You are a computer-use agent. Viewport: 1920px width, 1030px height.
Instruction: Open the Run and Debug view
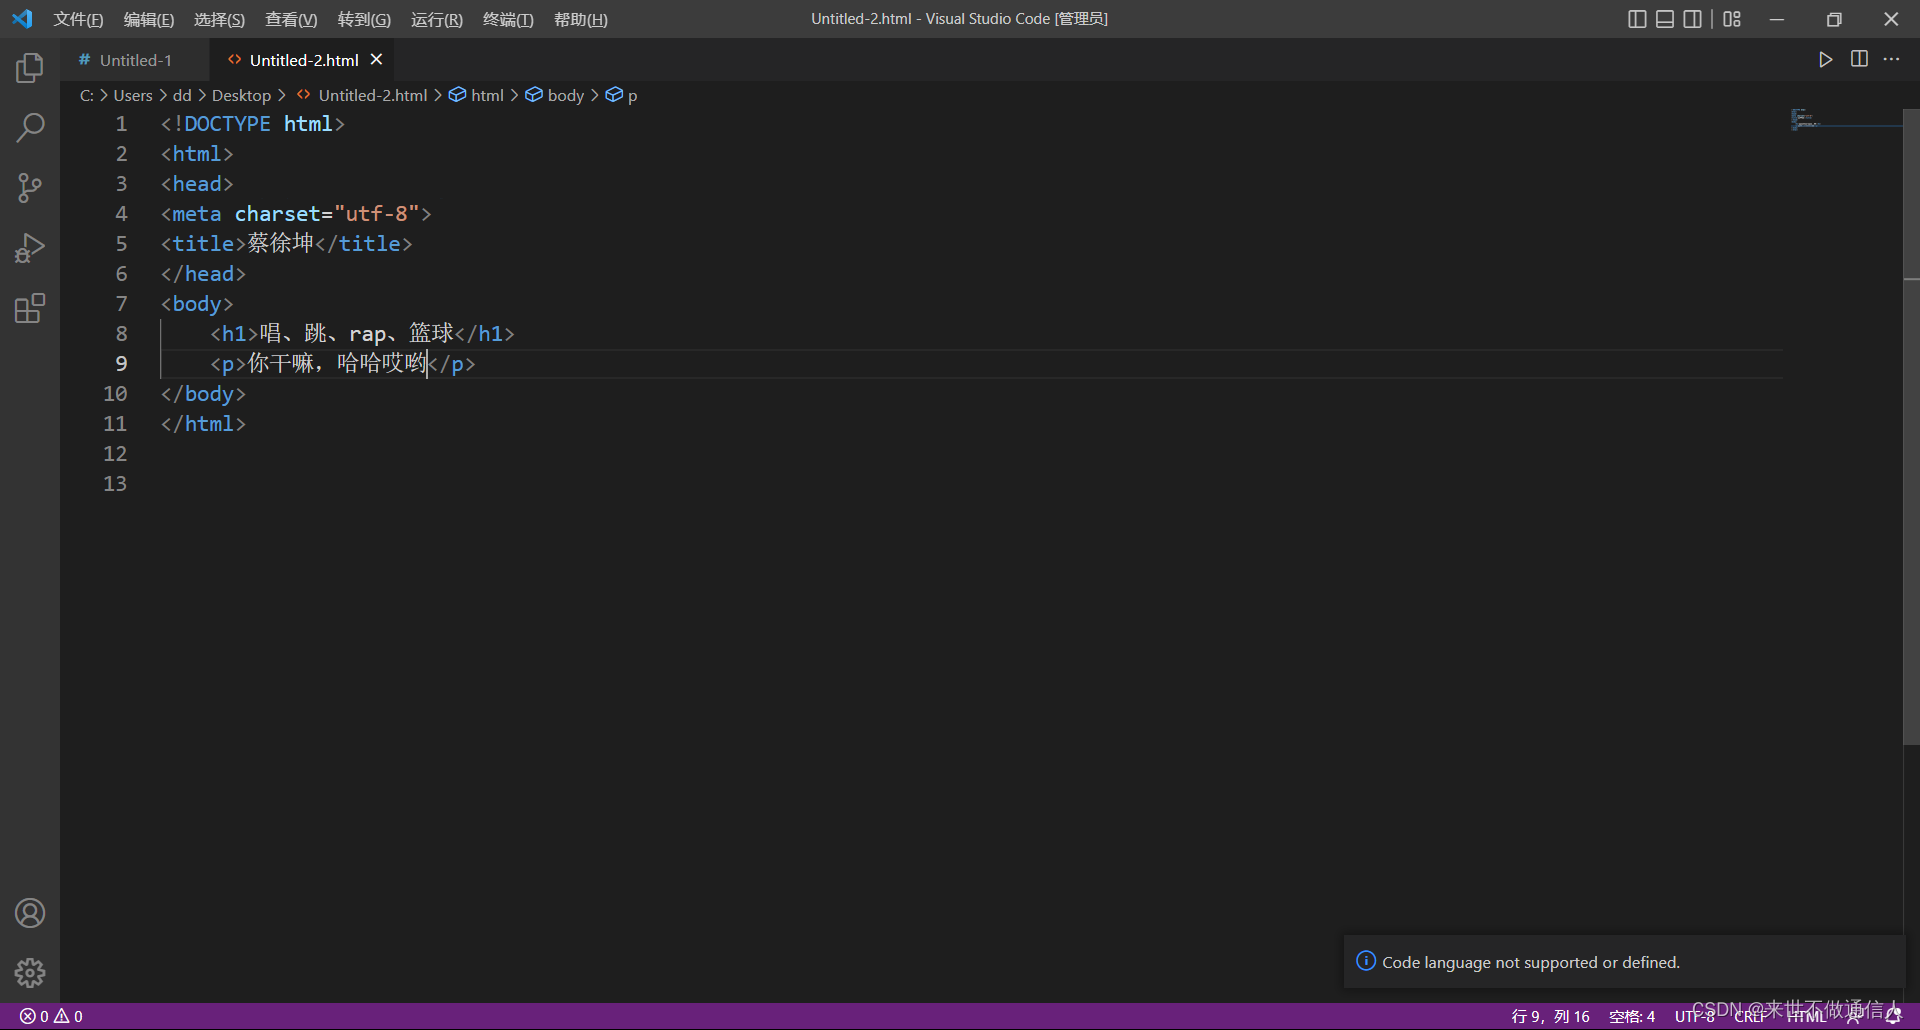30,248
